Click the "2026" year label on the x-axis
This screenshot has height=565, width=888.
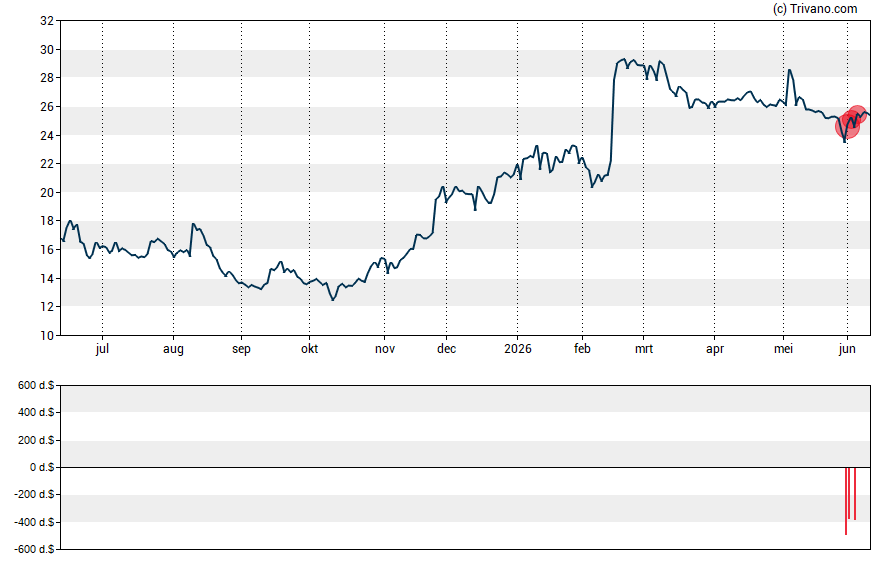tap(518, 349)
